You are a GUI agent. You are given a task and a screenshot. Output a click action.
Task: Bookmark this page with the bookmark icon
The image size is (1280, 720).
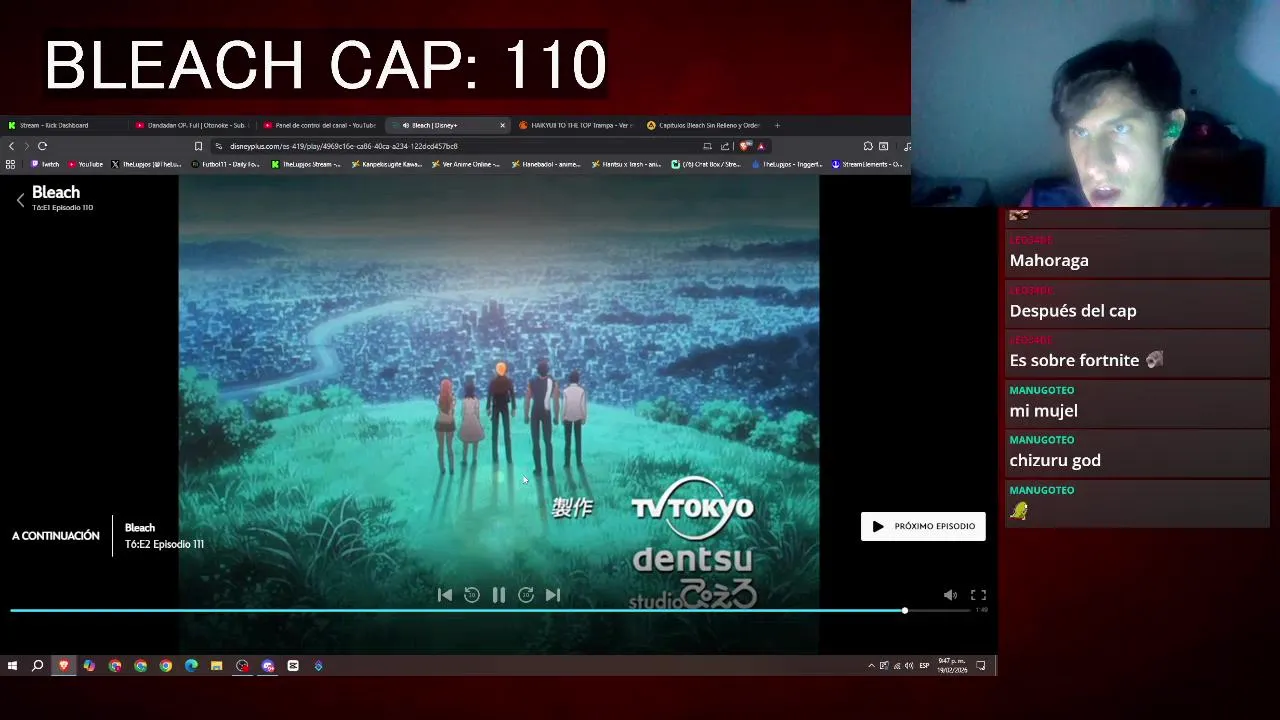198,146
